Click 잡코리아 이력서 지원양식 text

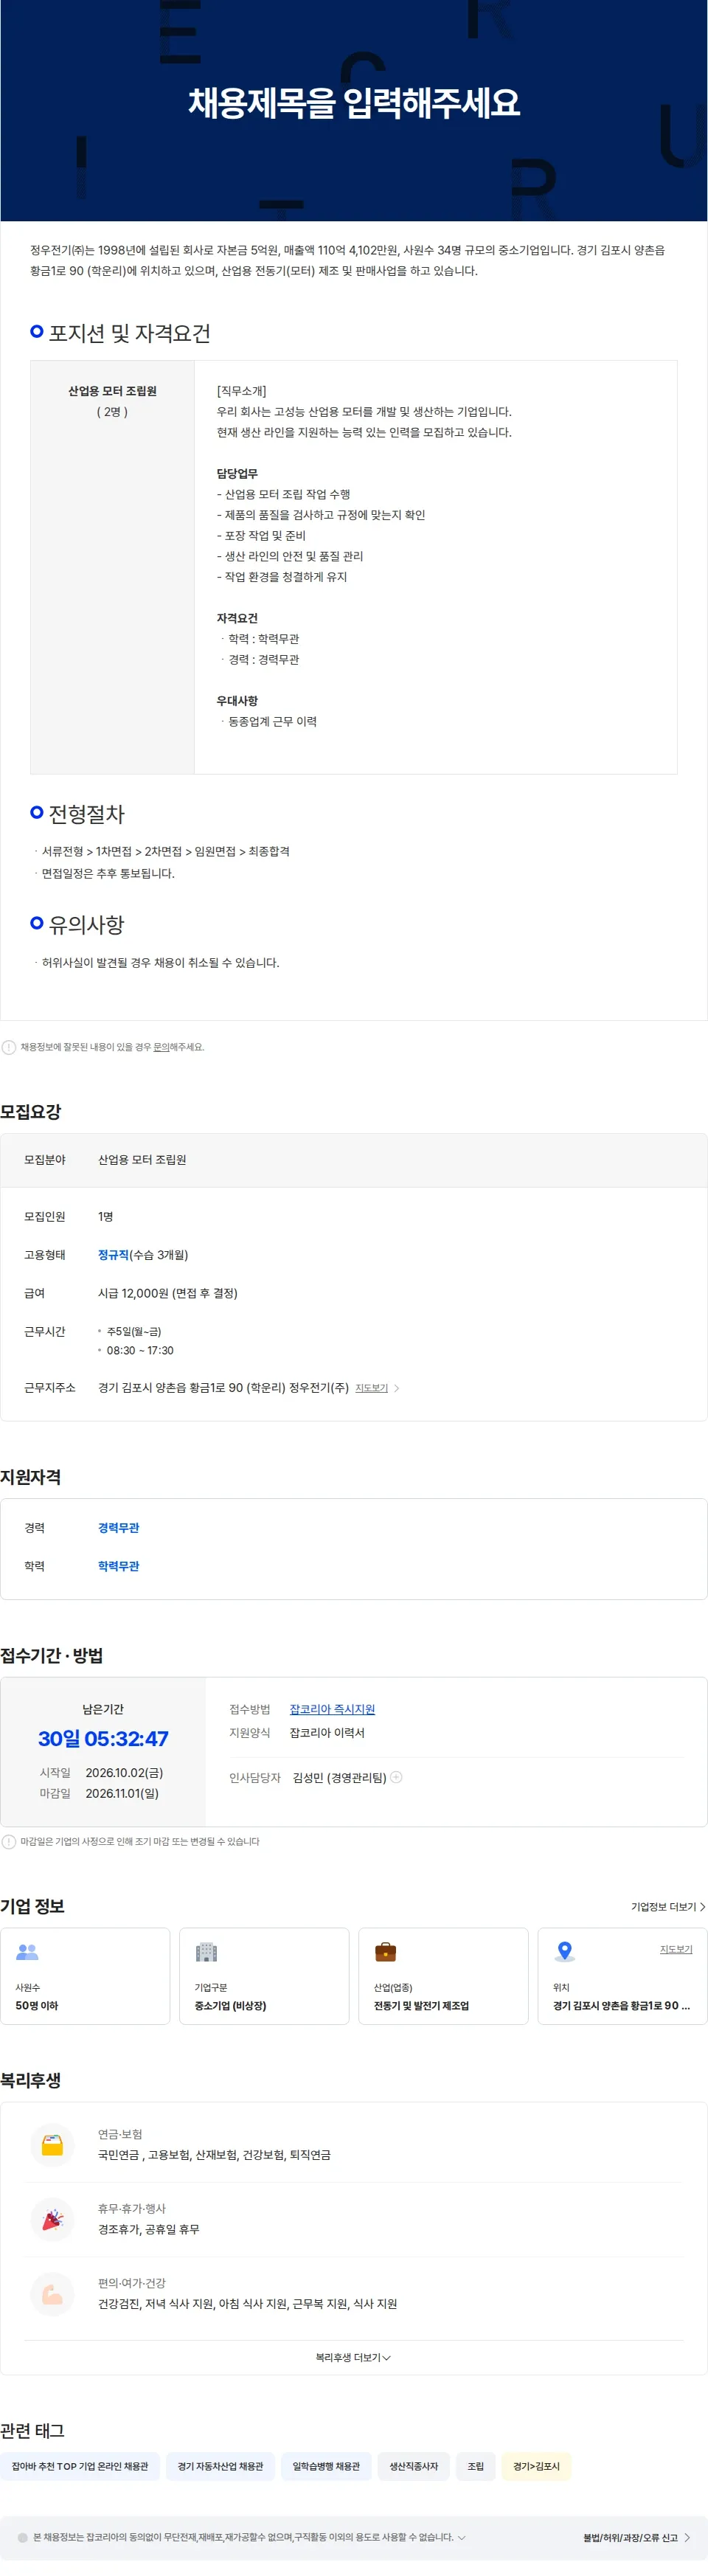327,1732
